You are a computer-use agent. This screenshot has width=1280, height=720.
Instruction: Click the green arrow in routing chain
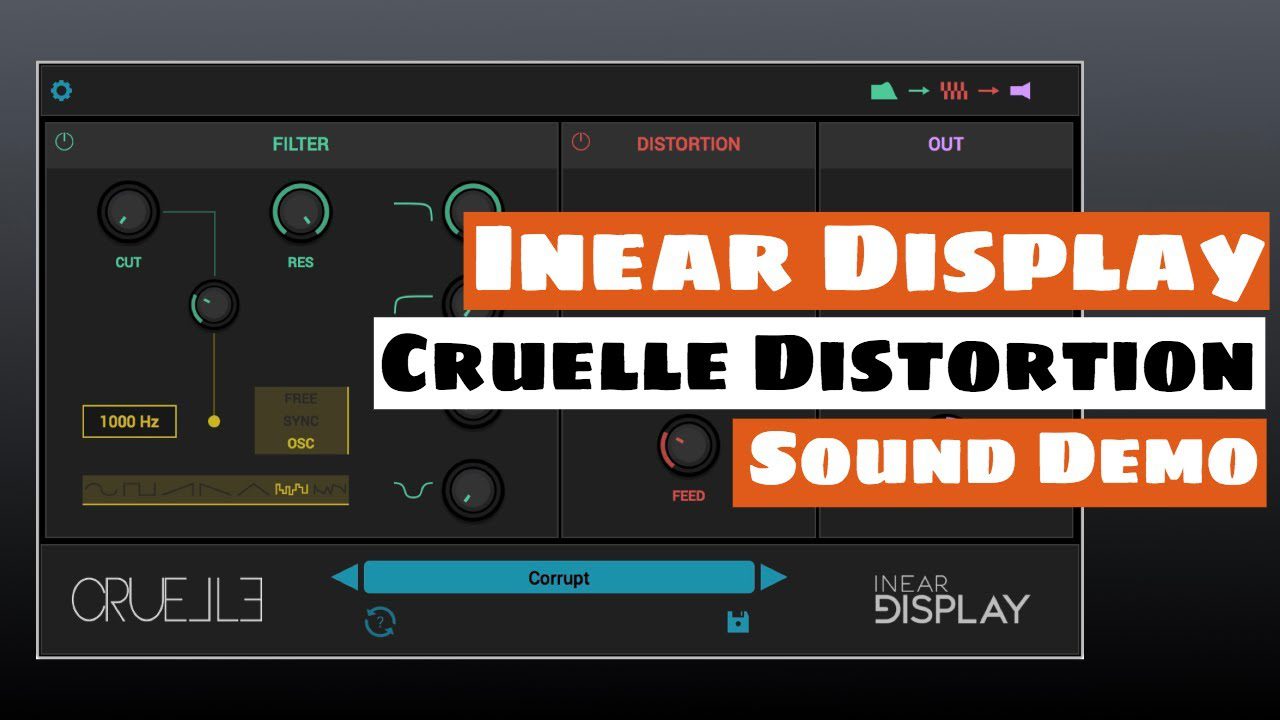[x=919, y=91]
